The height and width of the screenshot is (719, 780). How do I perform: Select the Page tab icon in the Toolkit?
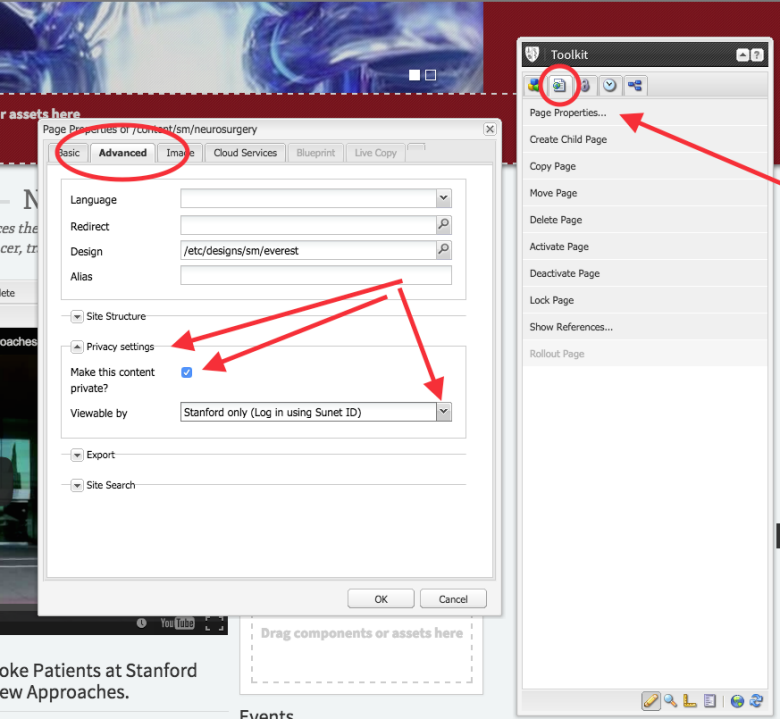559,86
